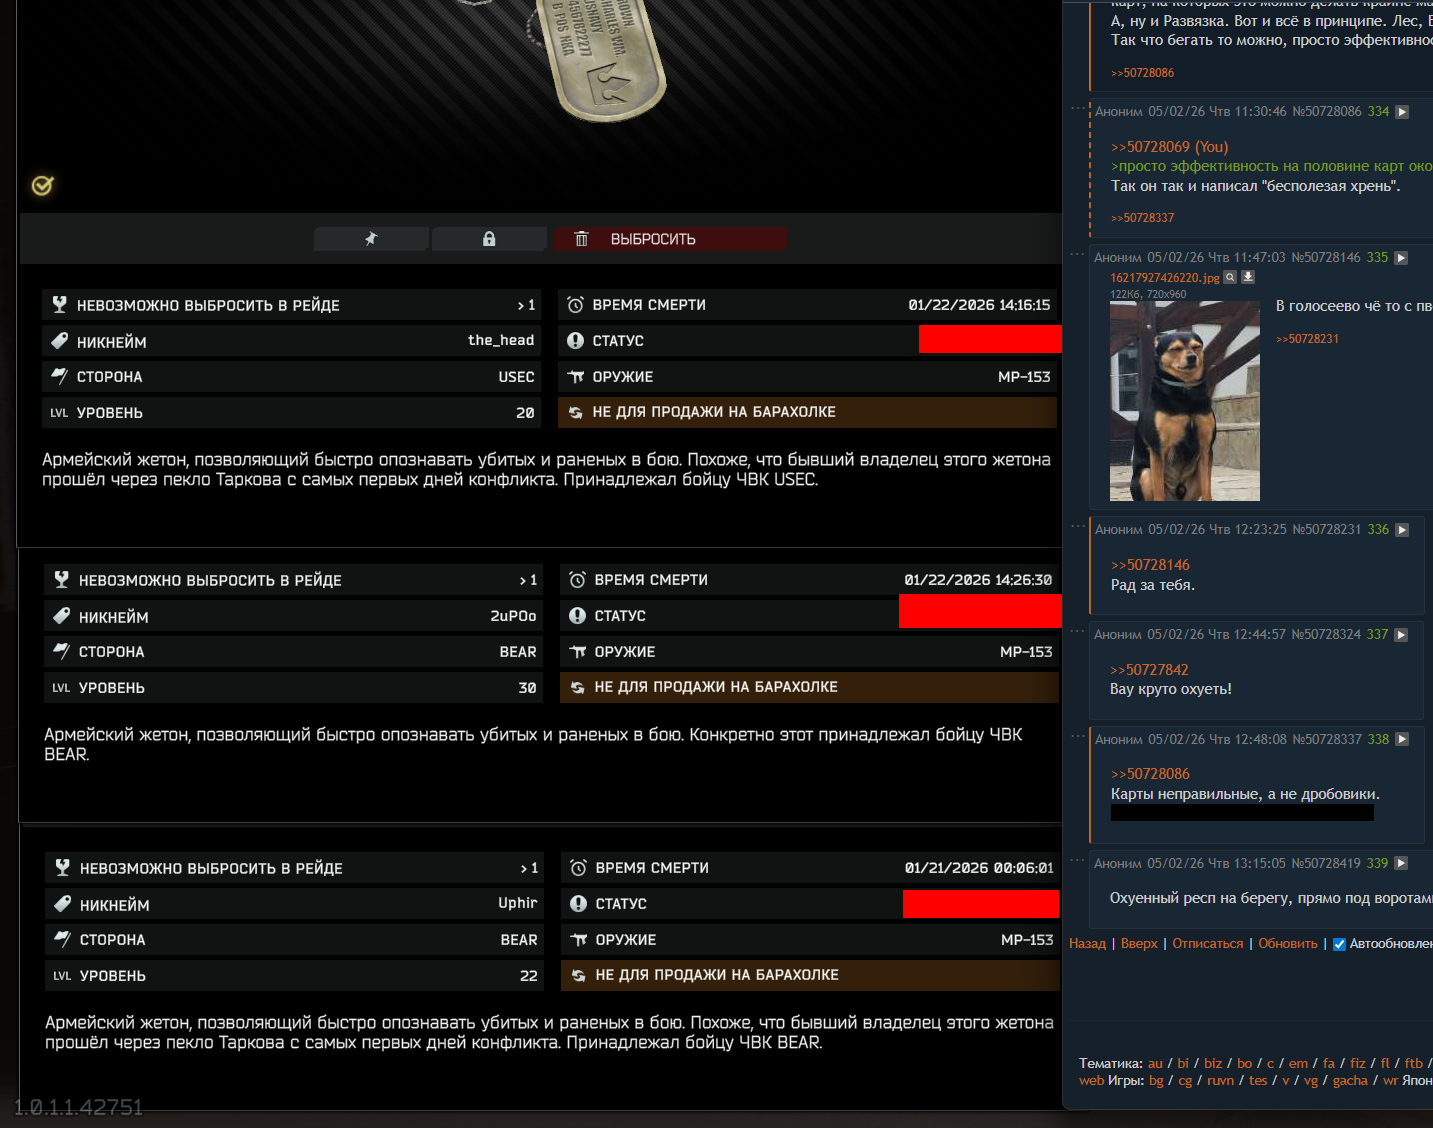Viewport: 1433px width, 1128px height.
Task: Open the au board link
Action: [1155, 1064]
